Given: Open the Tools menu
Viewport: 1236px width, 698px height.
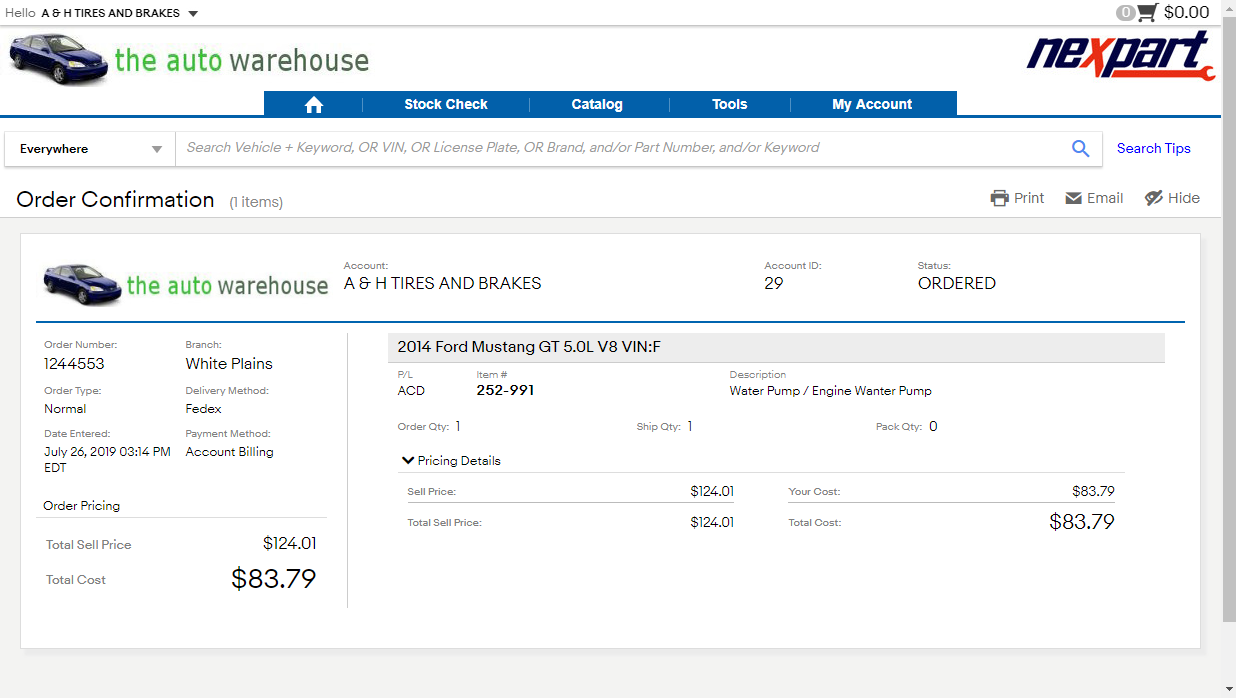Looking at the screenshot, I should (730, 104).
